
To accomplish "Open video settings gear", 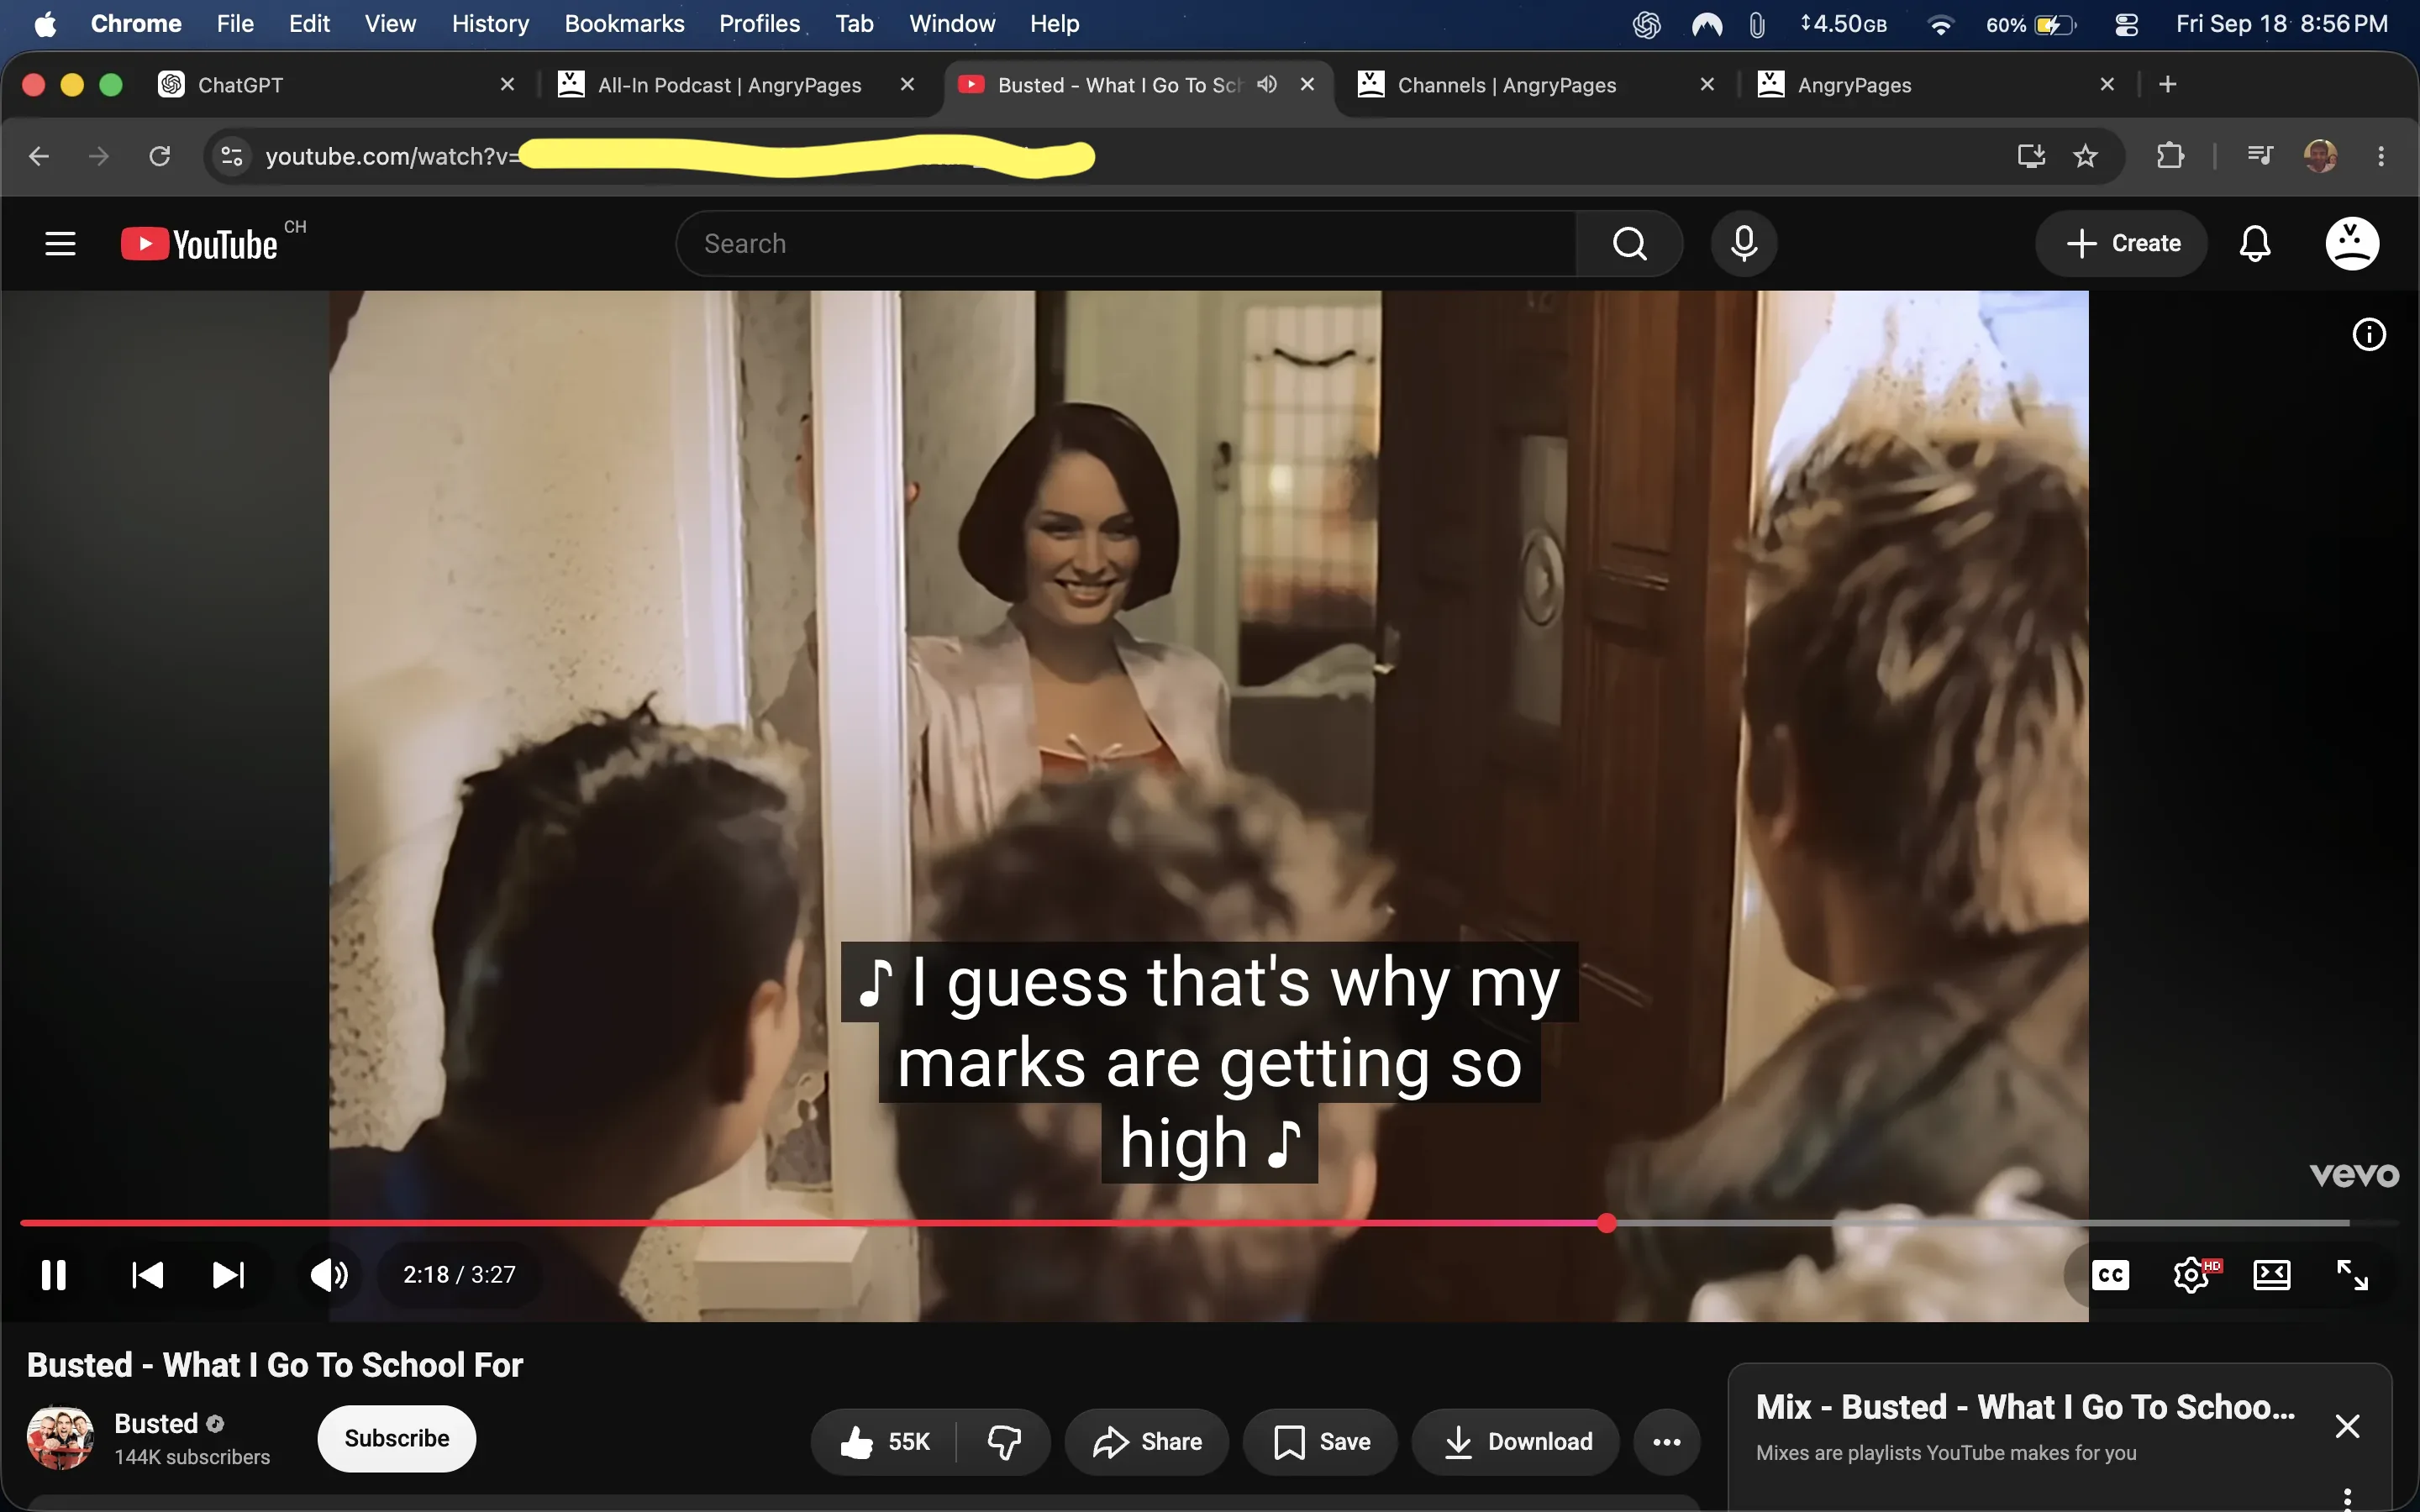I will (x=2191, y=1274).
